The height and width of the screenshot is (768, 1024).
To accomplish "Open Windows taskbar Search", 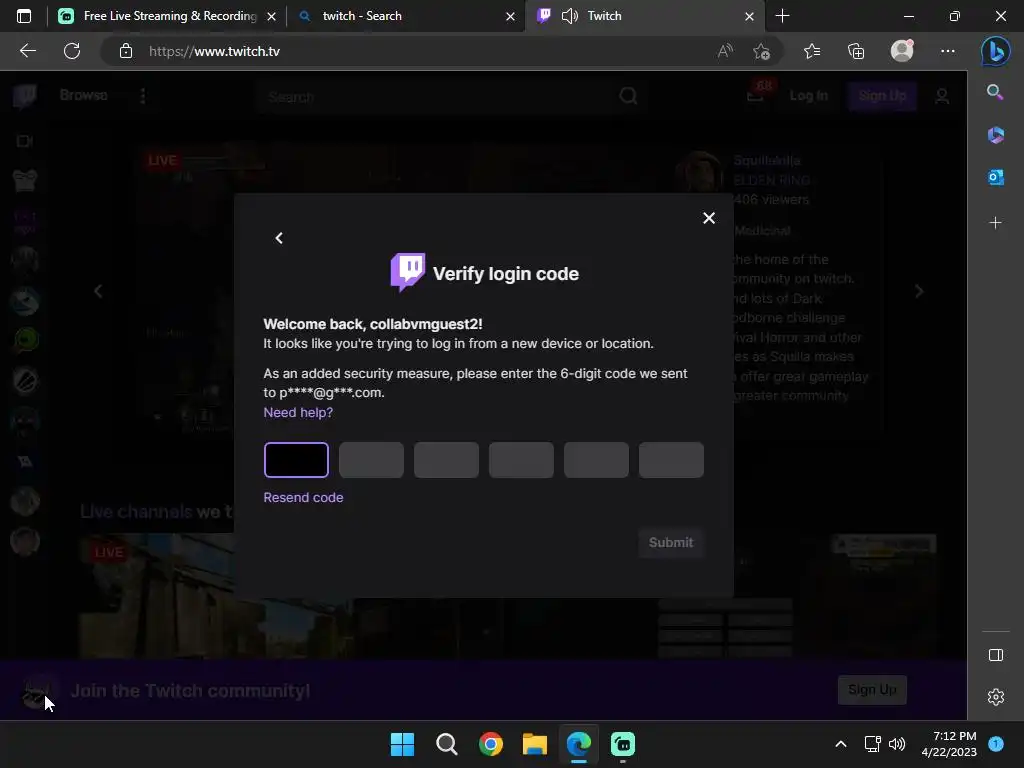I will 447,744.
